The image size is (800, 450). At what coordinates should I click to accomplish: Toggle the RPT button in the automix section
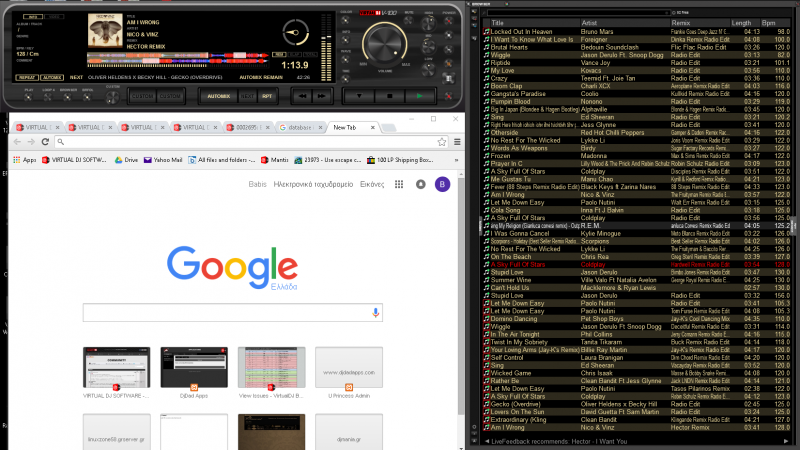pos(267,96)
